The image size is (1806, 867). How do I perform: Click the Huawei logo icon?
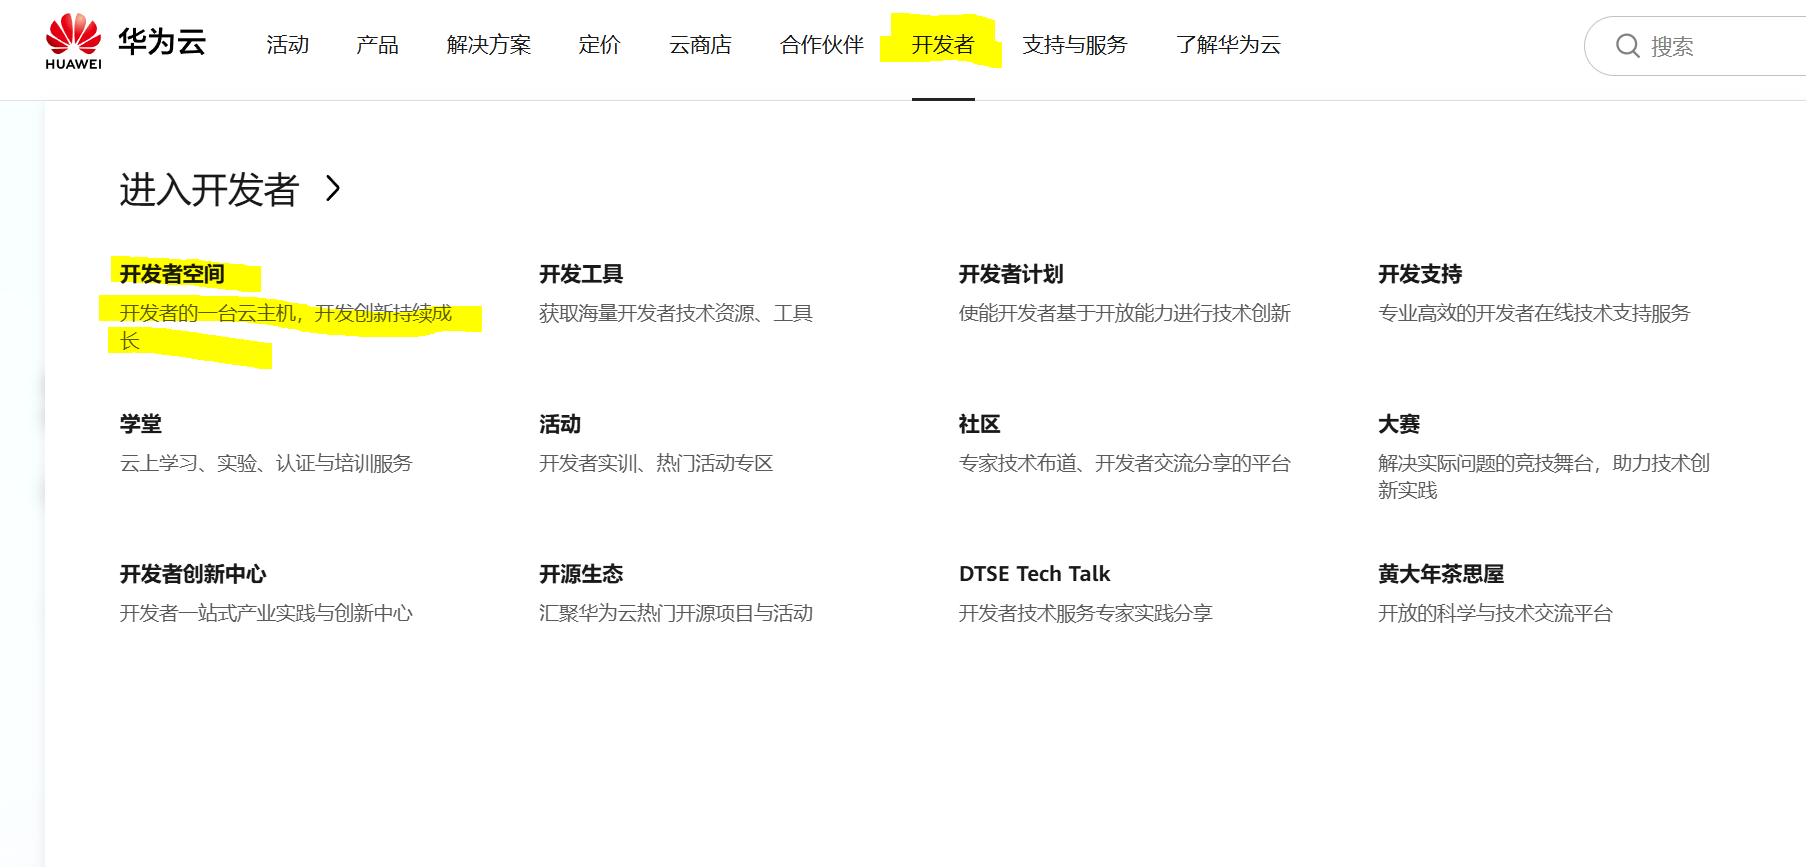73,41
